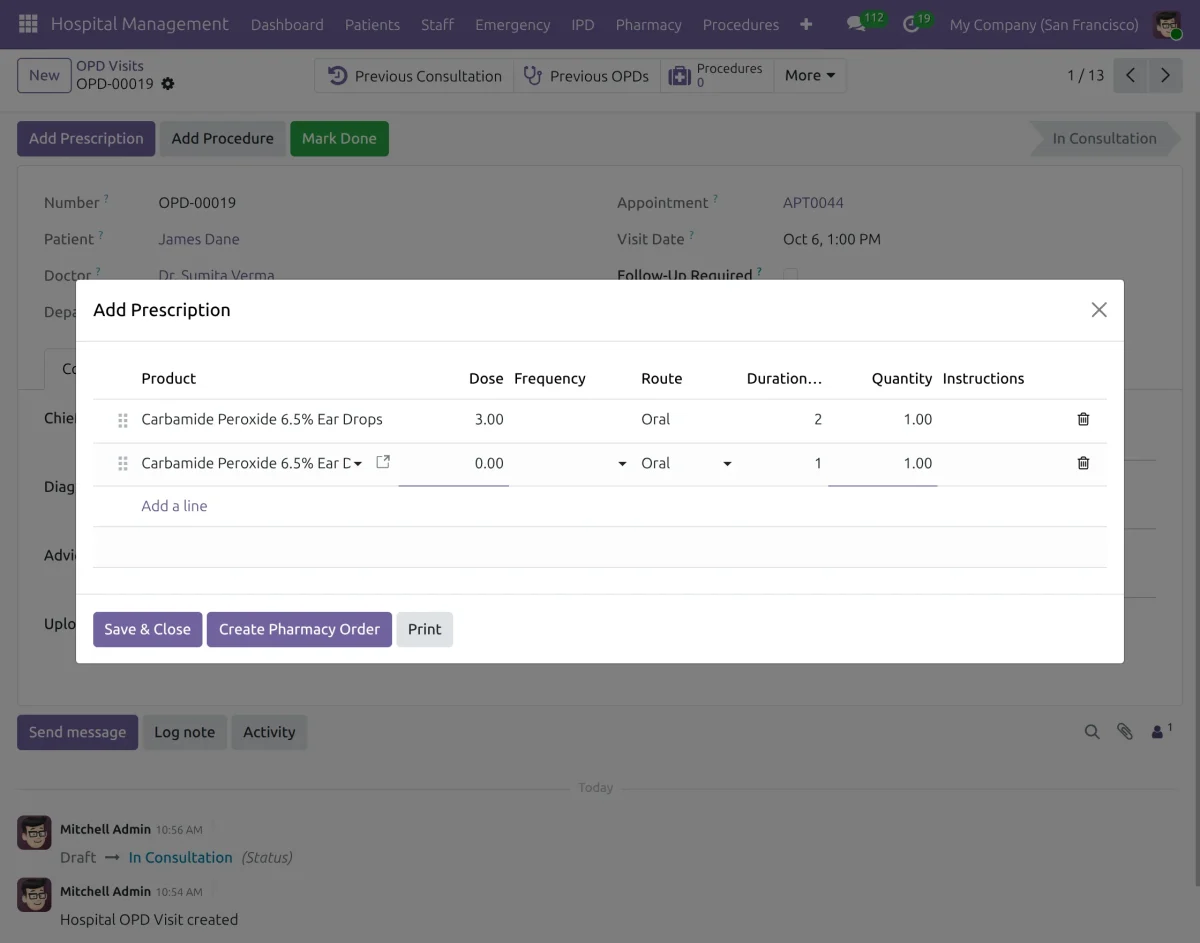Viewport: 1200px width, 943px height.
Task: Open the external link icon for the product
Action: pyautogui.click(x=383, y=462)
